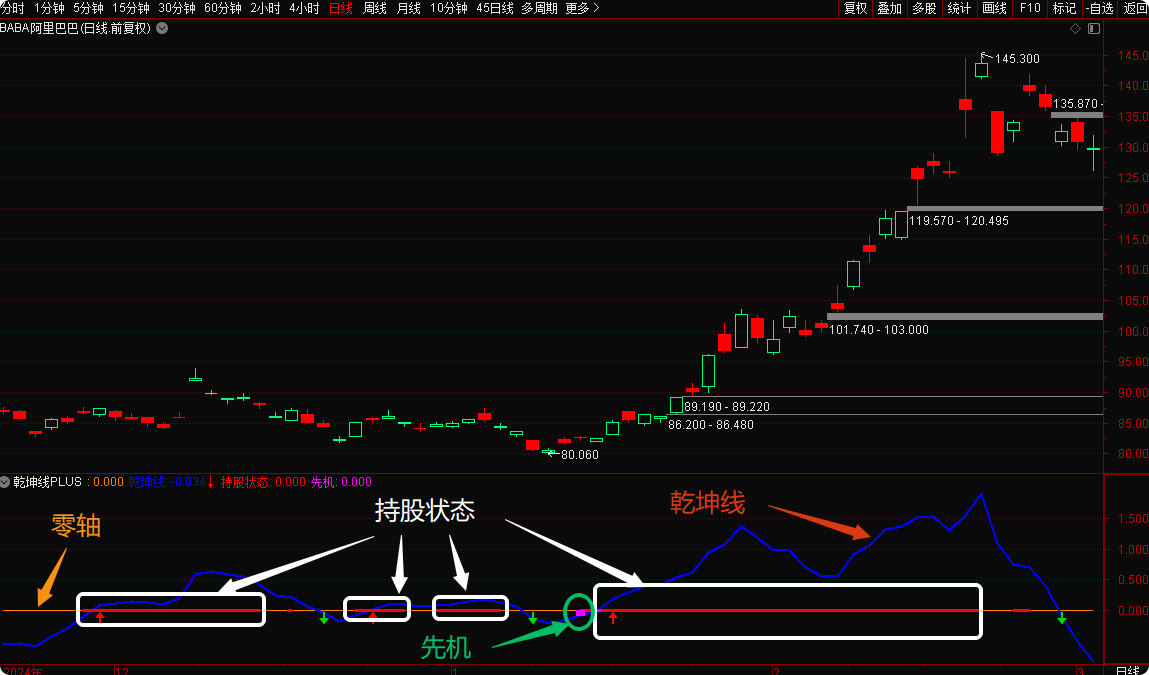Image resolution: width=1149 pixels, height=675 pixels.
Task: Click the 标记 mark button
Action: coord(1064,8)
